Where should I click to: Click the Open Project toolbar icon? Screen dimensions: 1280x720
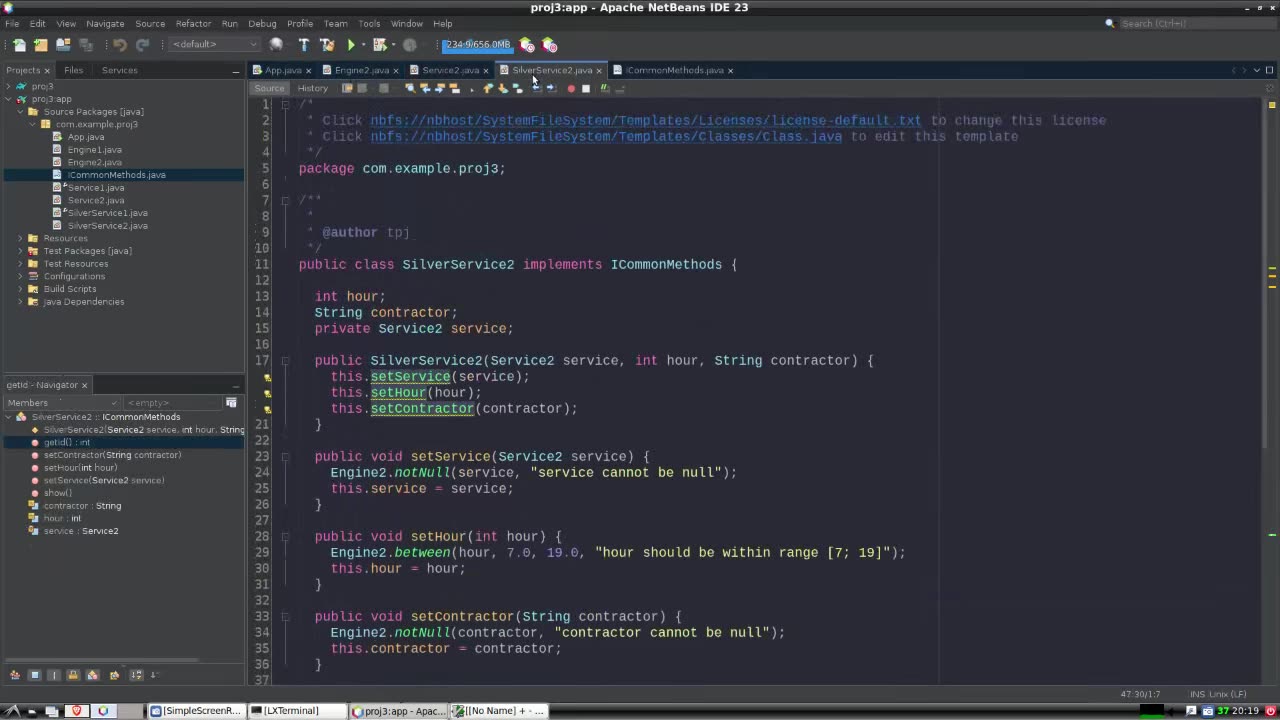(x=63, y=45)
